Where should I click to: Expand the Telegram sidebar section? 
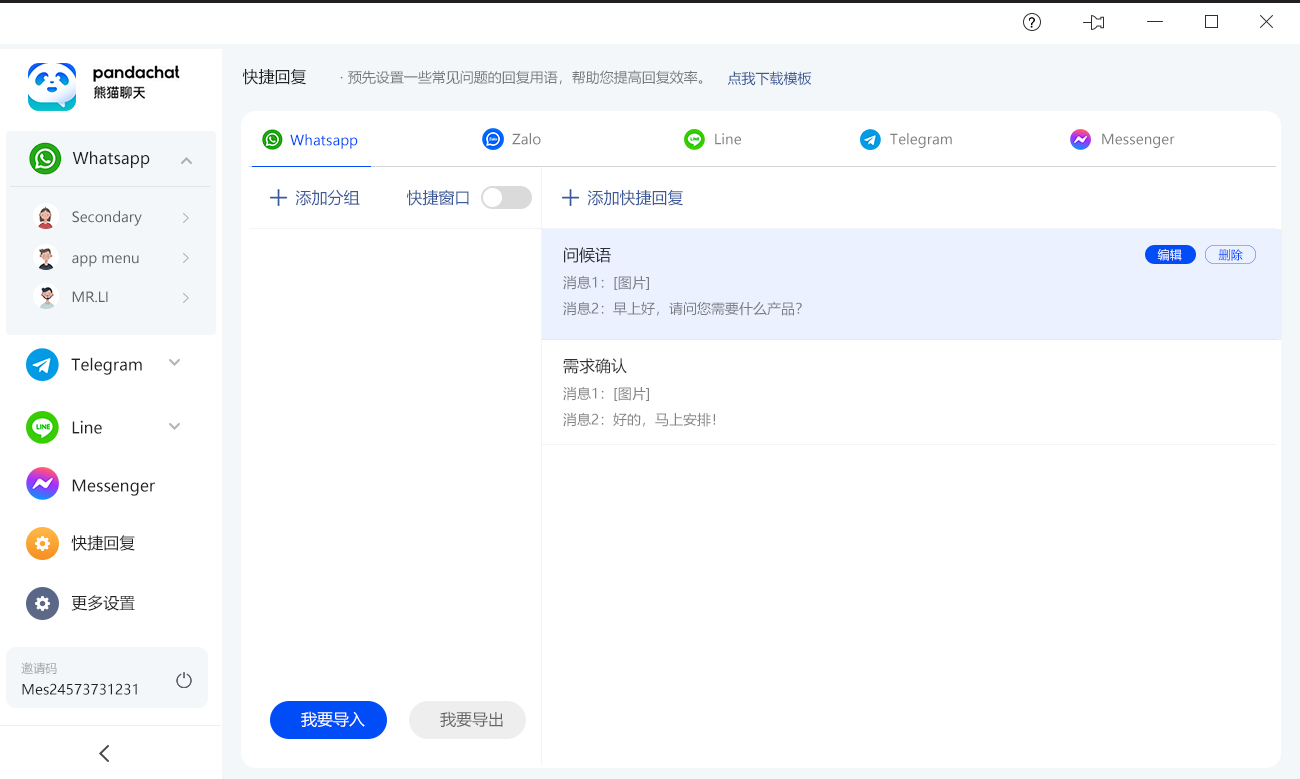175,363
